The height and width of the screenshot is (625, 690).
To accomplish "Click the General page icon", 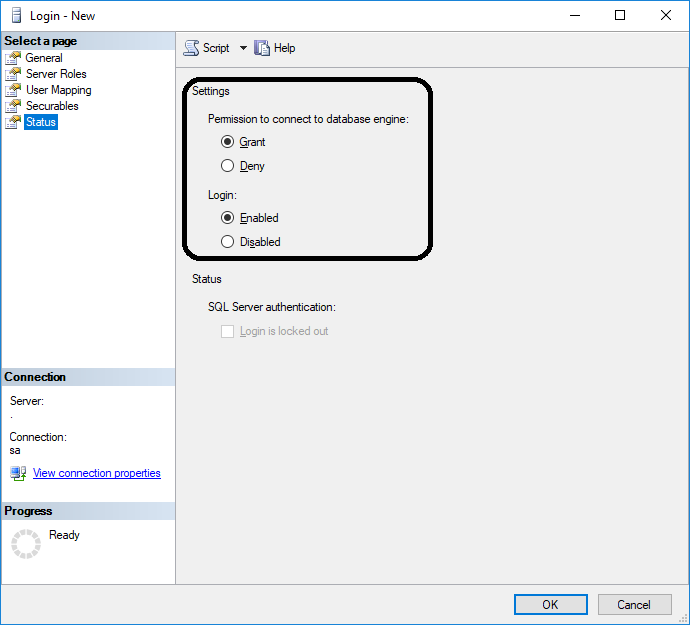I will pyautogui.click(x=13, y=58).
